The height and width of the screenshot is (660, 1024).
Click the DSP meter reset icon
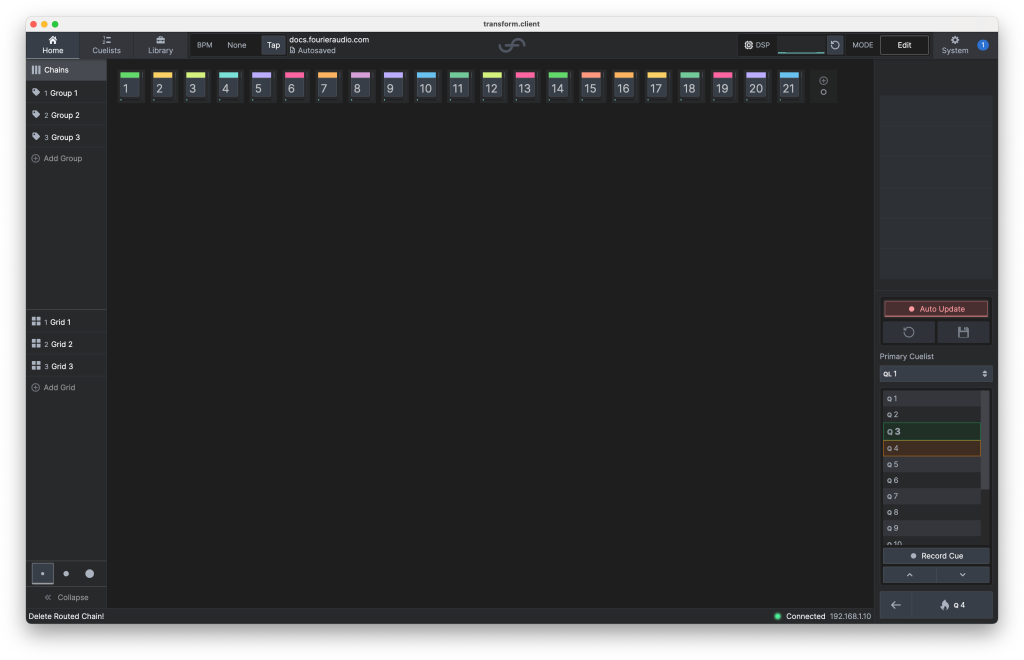(x=835, y=45)
